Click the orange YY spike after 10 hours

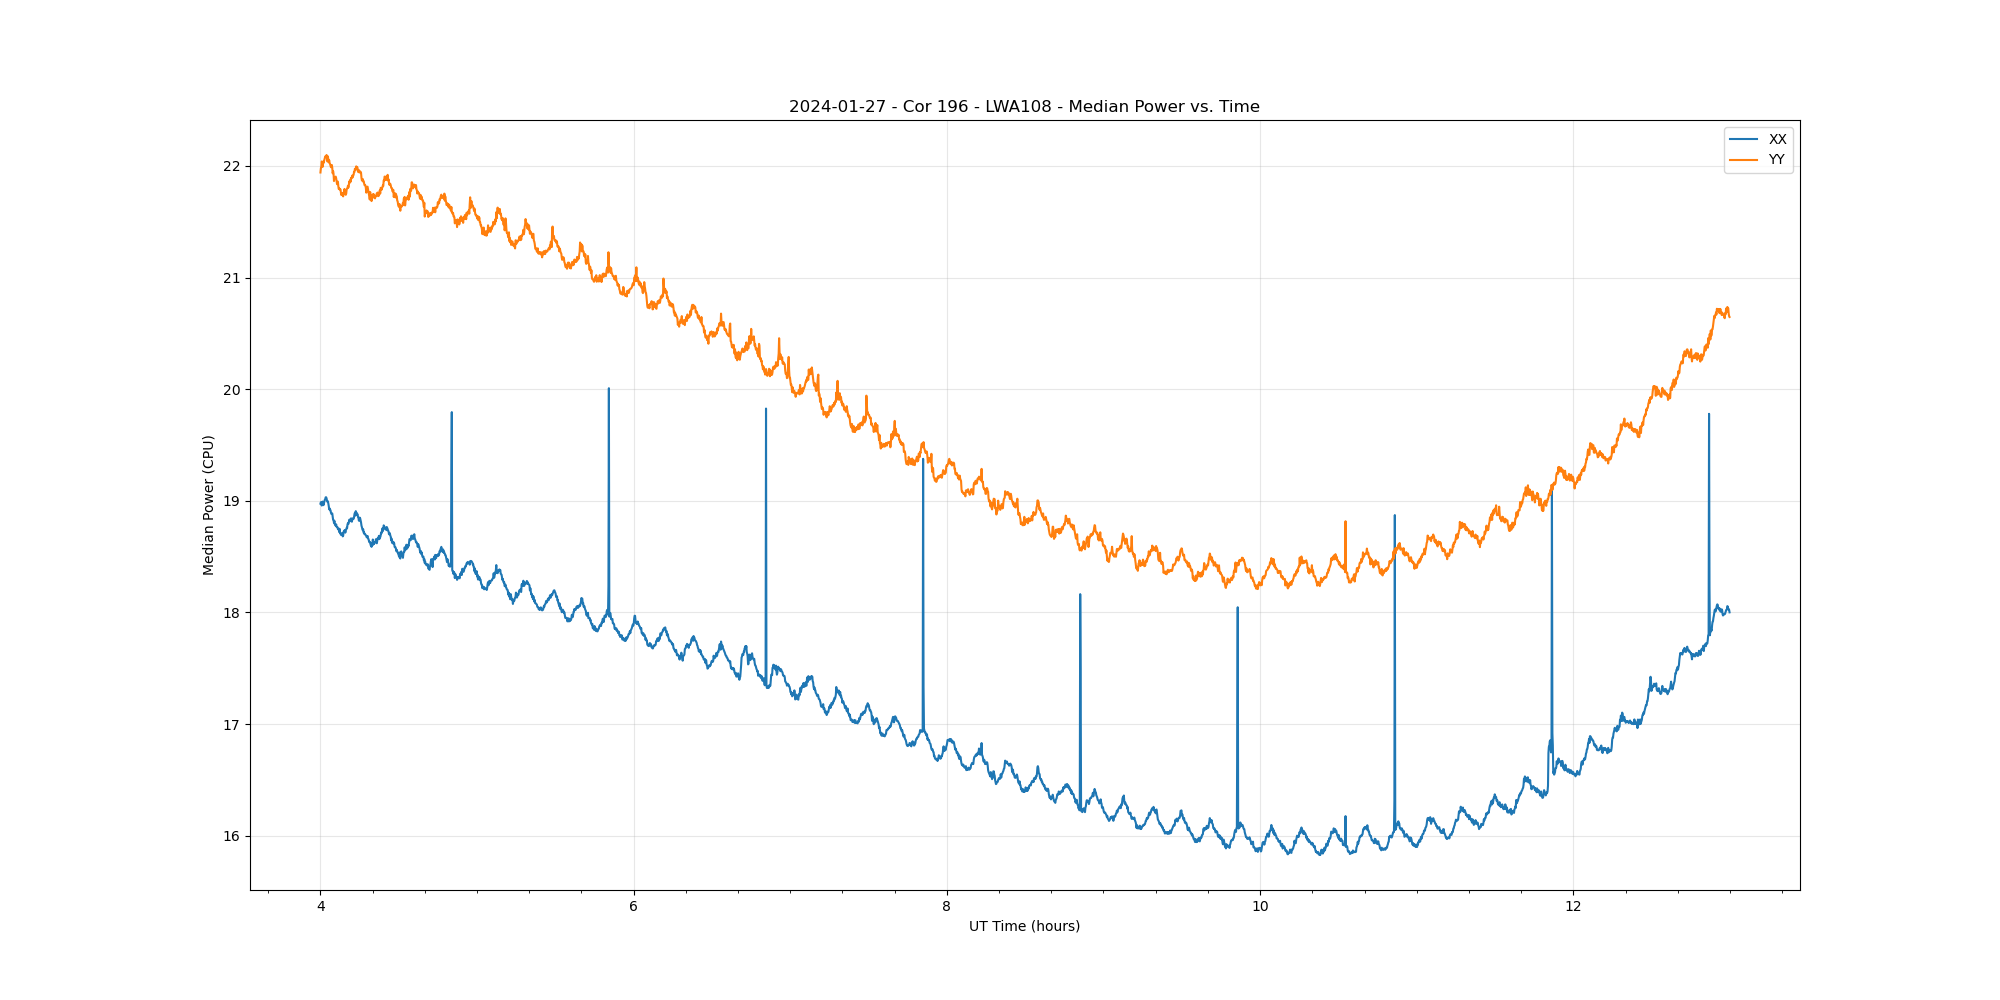tap(1345, 522)
